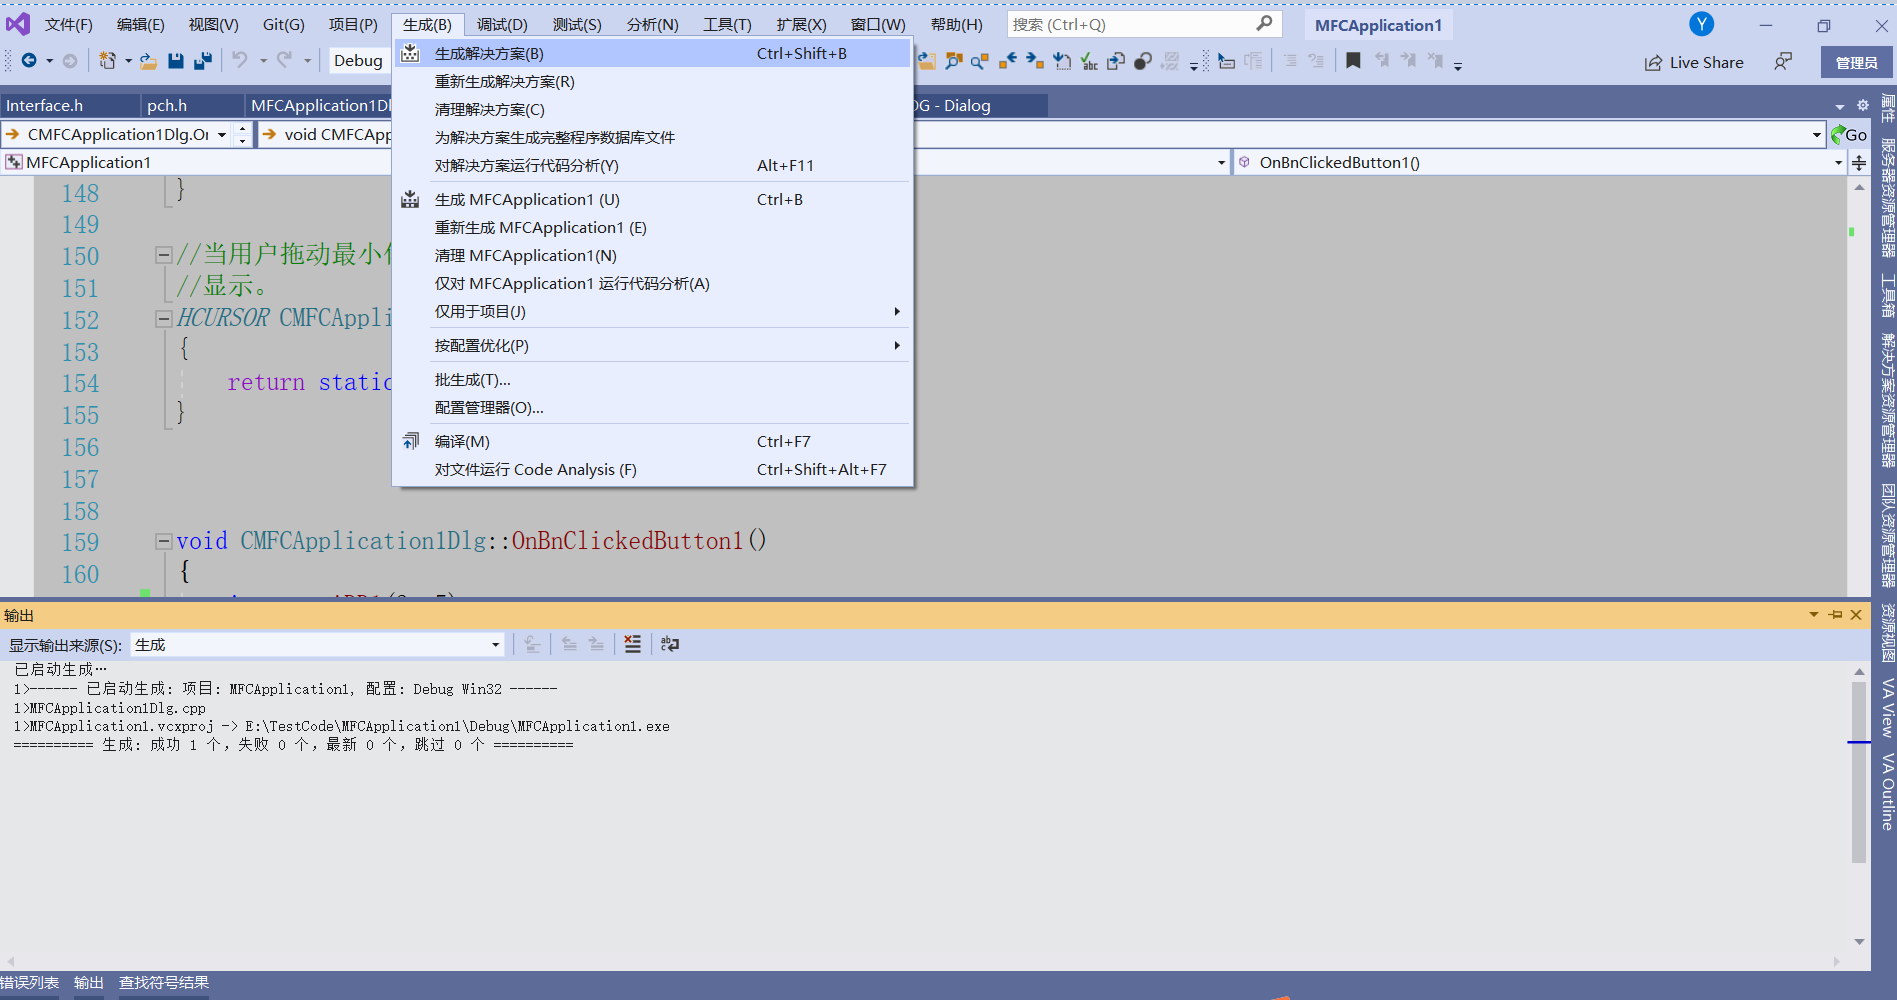Click the Visual Studio logo icon
Screen dimensions: 1897x1000
click(x=18, y=24)
